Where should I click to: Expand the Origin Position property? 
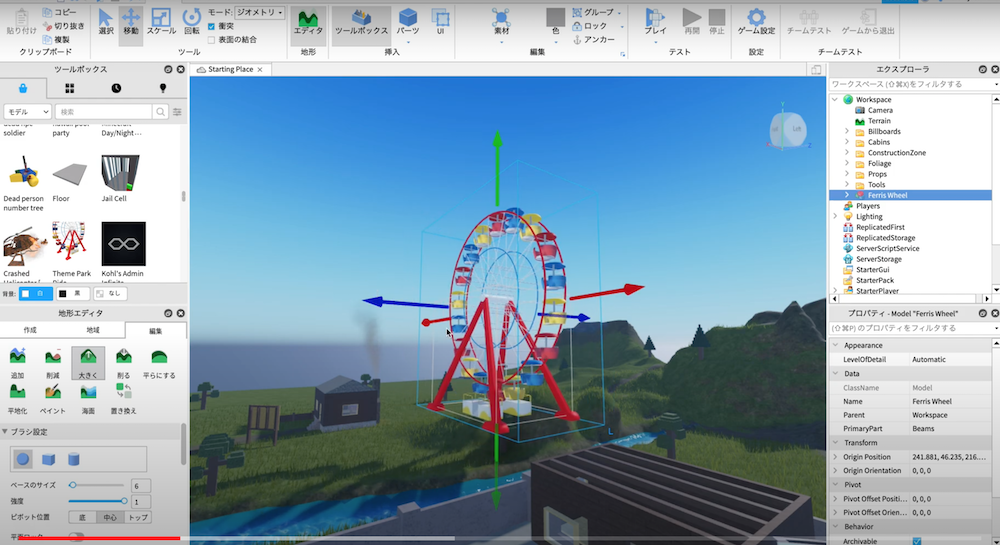coord(836,457)
